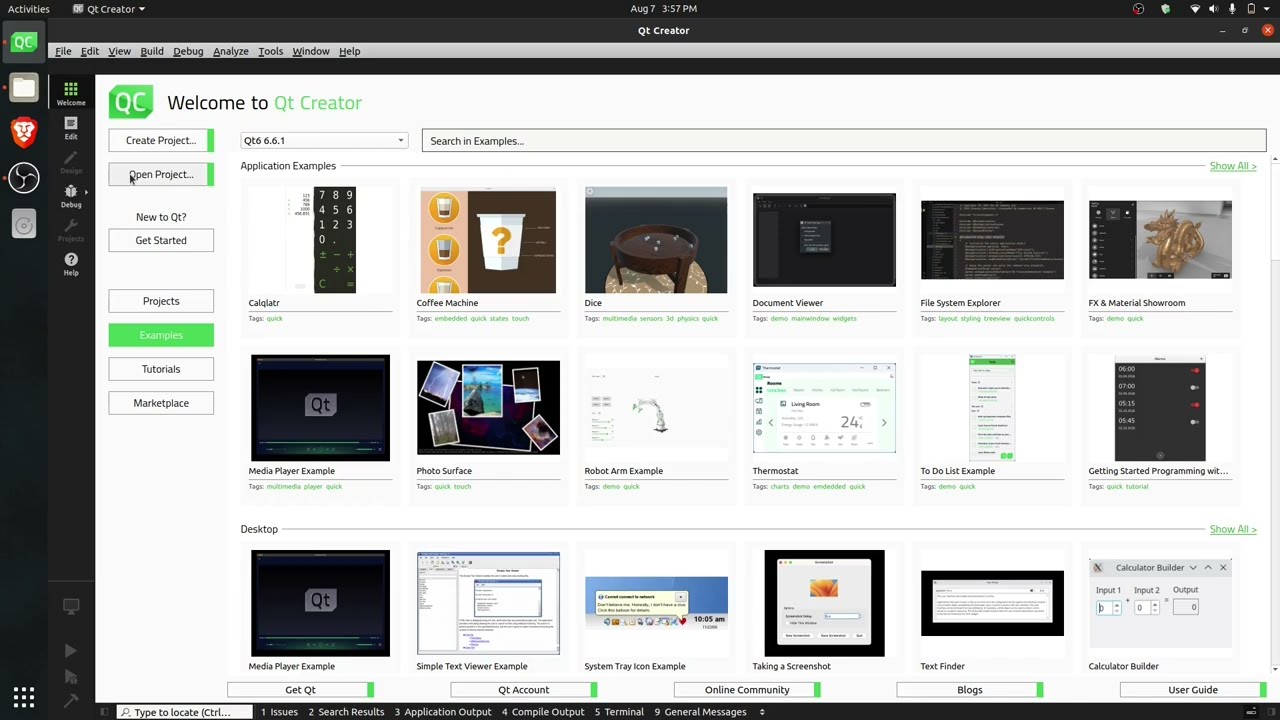Image resolution: width=1280 pixels, height=720 pixels.
Task: Open Online Community link button
Action: tap(747, 690)
